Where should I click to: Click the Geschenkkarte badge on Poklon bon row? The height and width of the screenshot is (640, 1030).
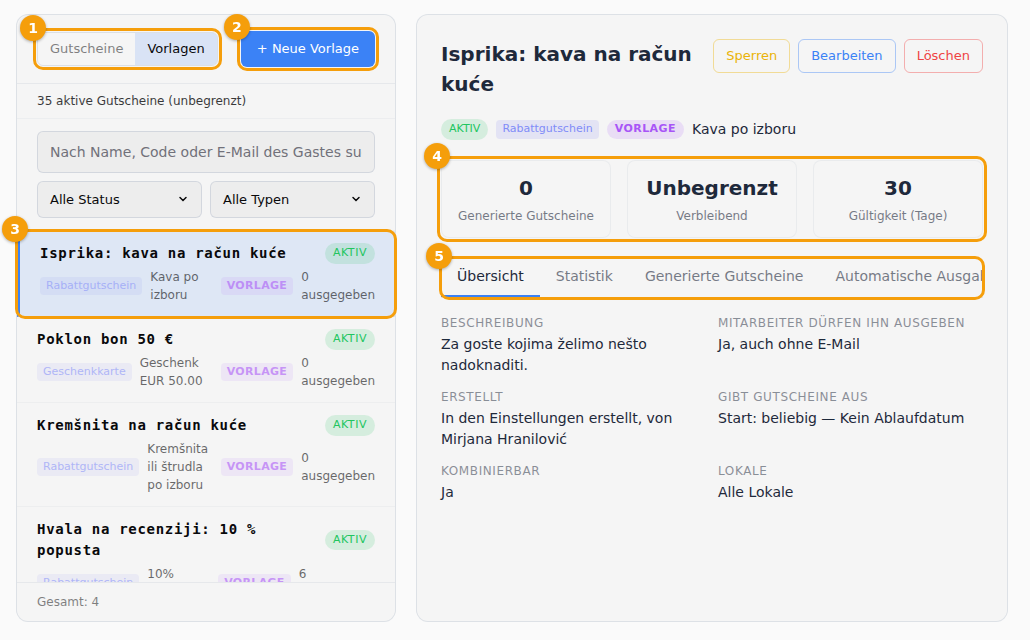click(x=84, y=371)
